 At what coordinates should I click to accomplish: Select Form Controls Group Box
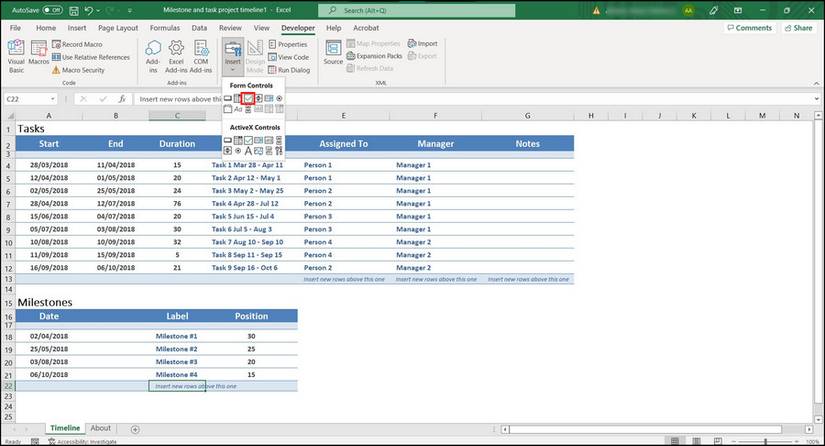(228, 109)
